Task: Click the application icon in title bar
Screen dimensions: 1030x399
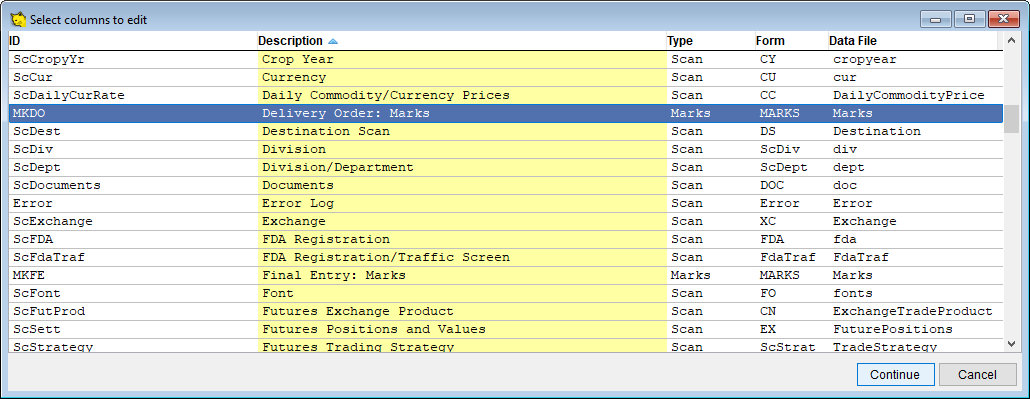Action: pyautogui.click(x=18, y=19)
